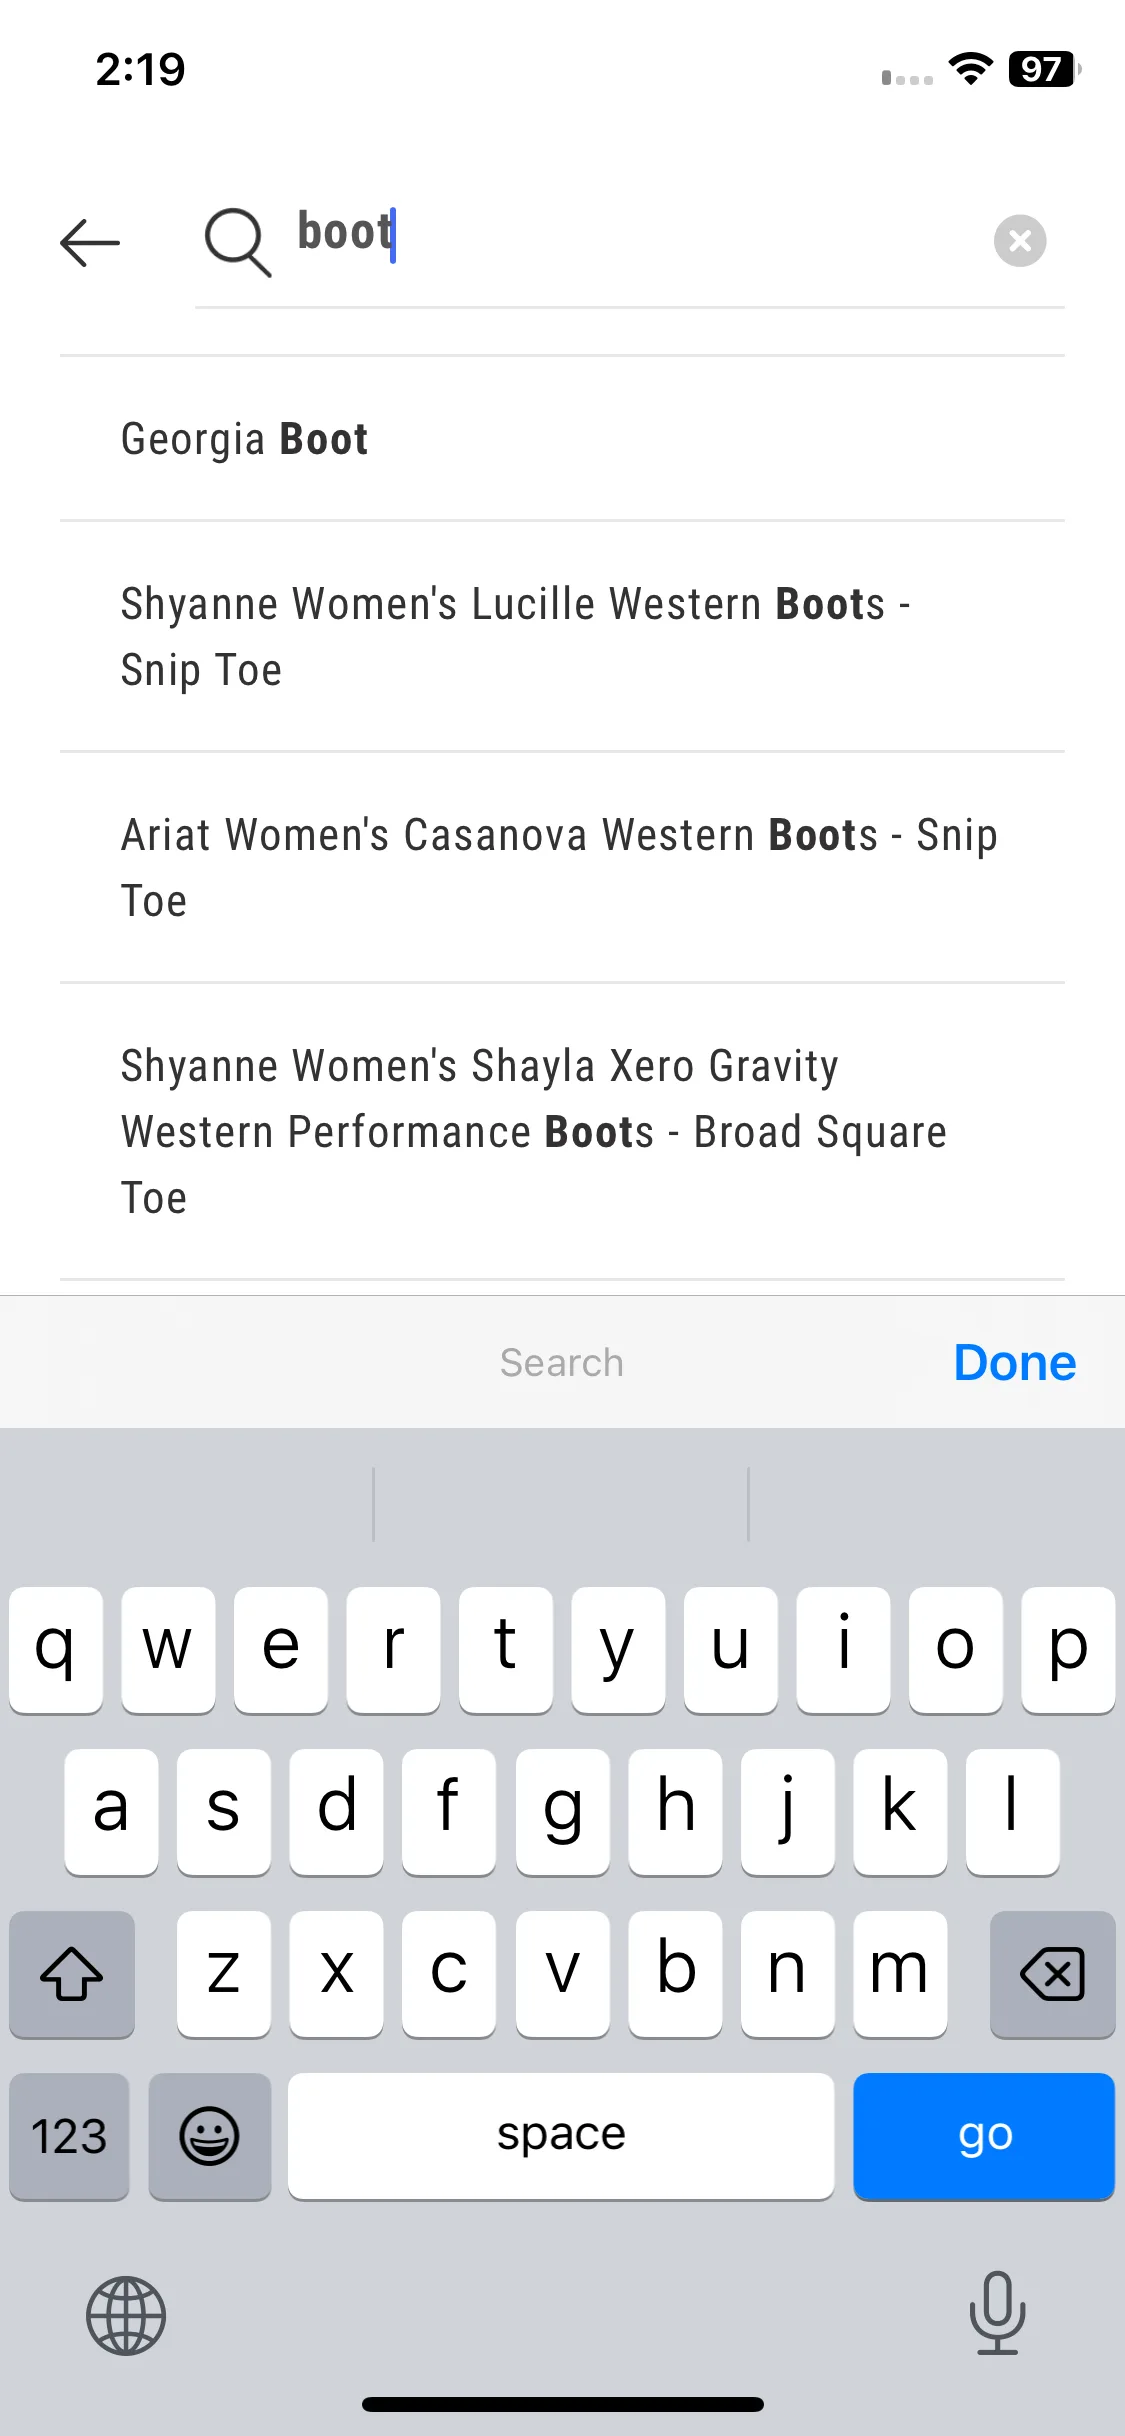The width and height of the screenshot is (1125, 2436).
Task: Tap the space bar key
Action: pos(561,2136)
